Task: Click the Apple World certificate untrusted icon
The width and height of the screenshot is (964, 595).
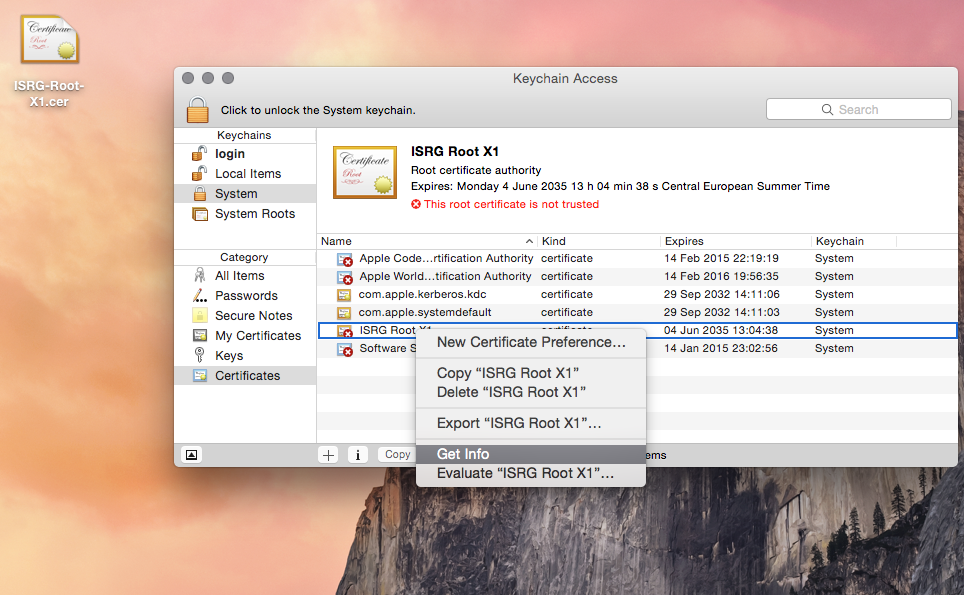Action: pyautogui.click(x=344, y=277)
